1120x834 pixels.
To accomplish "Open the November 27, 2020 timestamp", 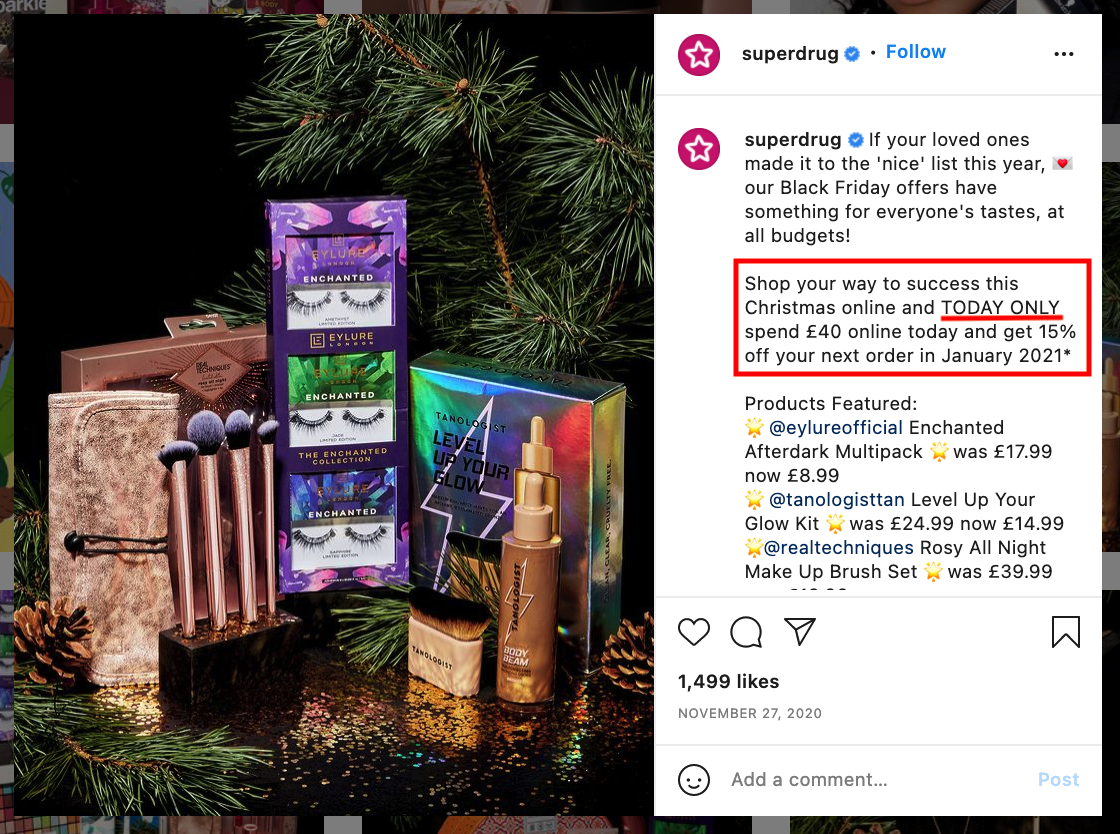I will [749, 713].
